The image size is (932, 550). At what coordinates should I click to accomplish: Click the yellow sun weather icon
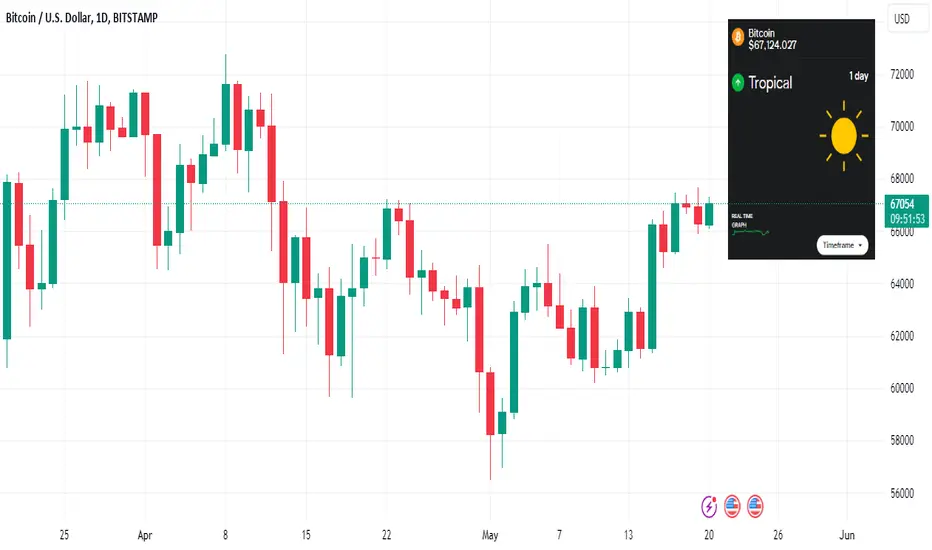843,136
